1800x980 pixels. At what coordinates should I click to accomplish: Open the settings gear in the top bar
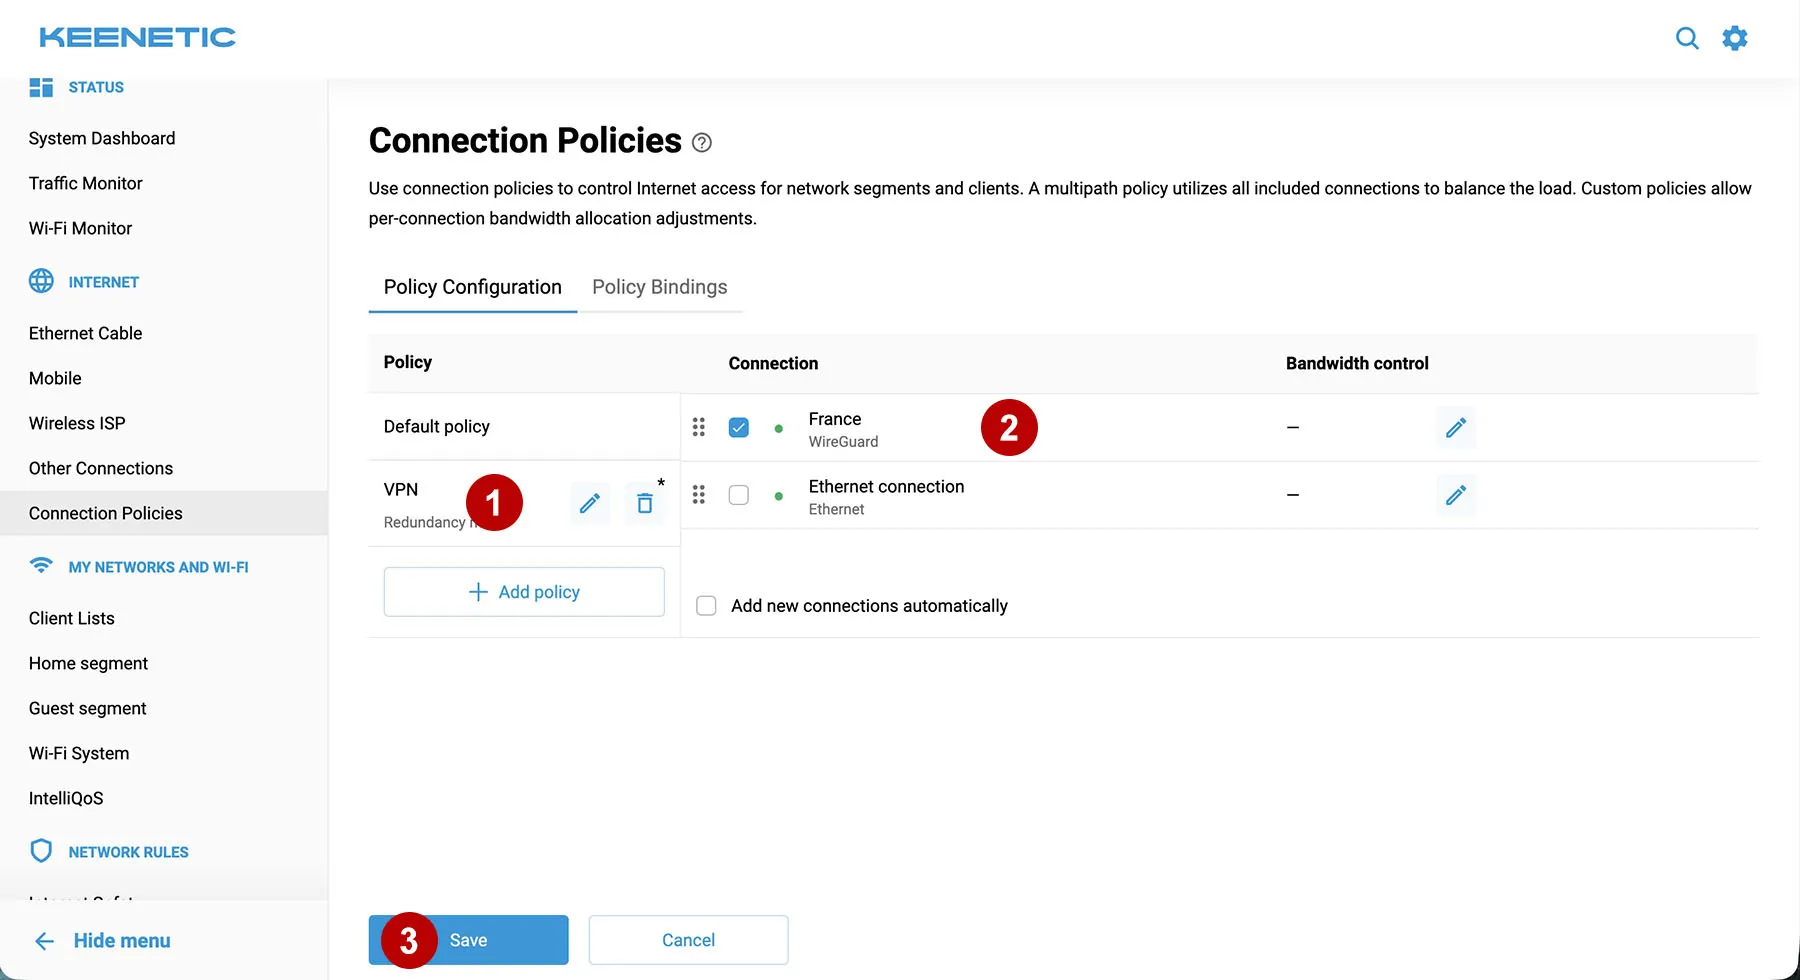tap(1735, 38)
